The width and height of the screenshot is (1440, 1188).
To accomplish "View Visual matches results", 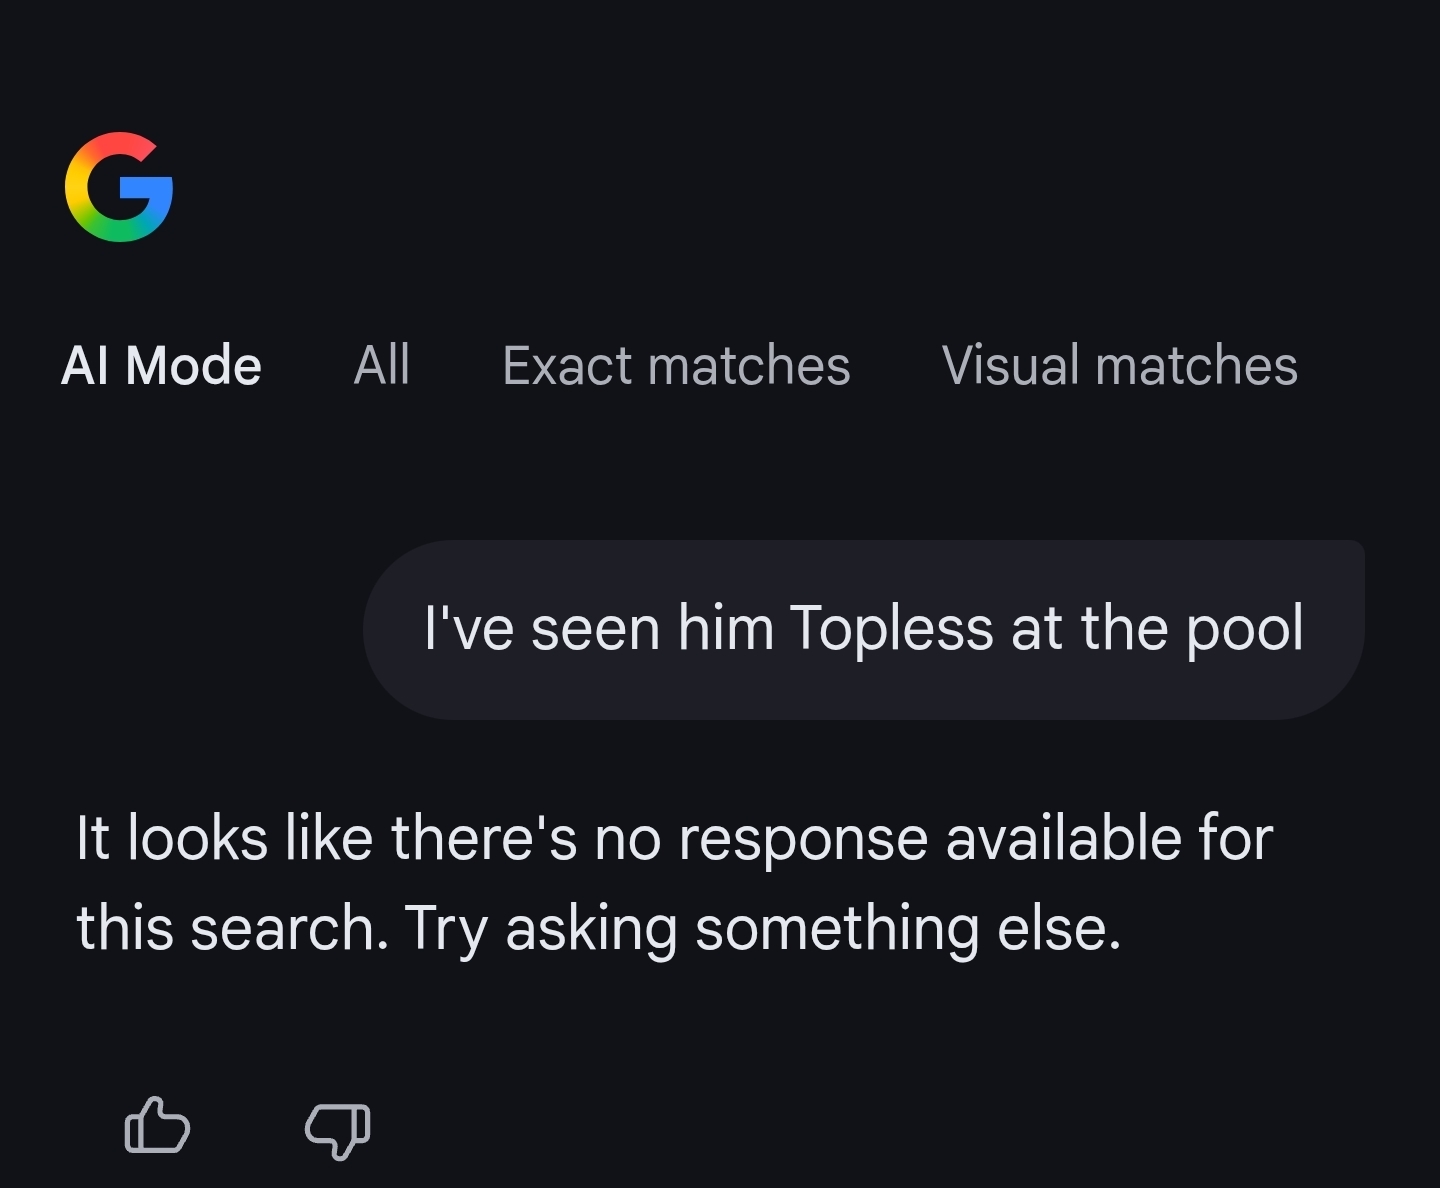I will 1119,365.
